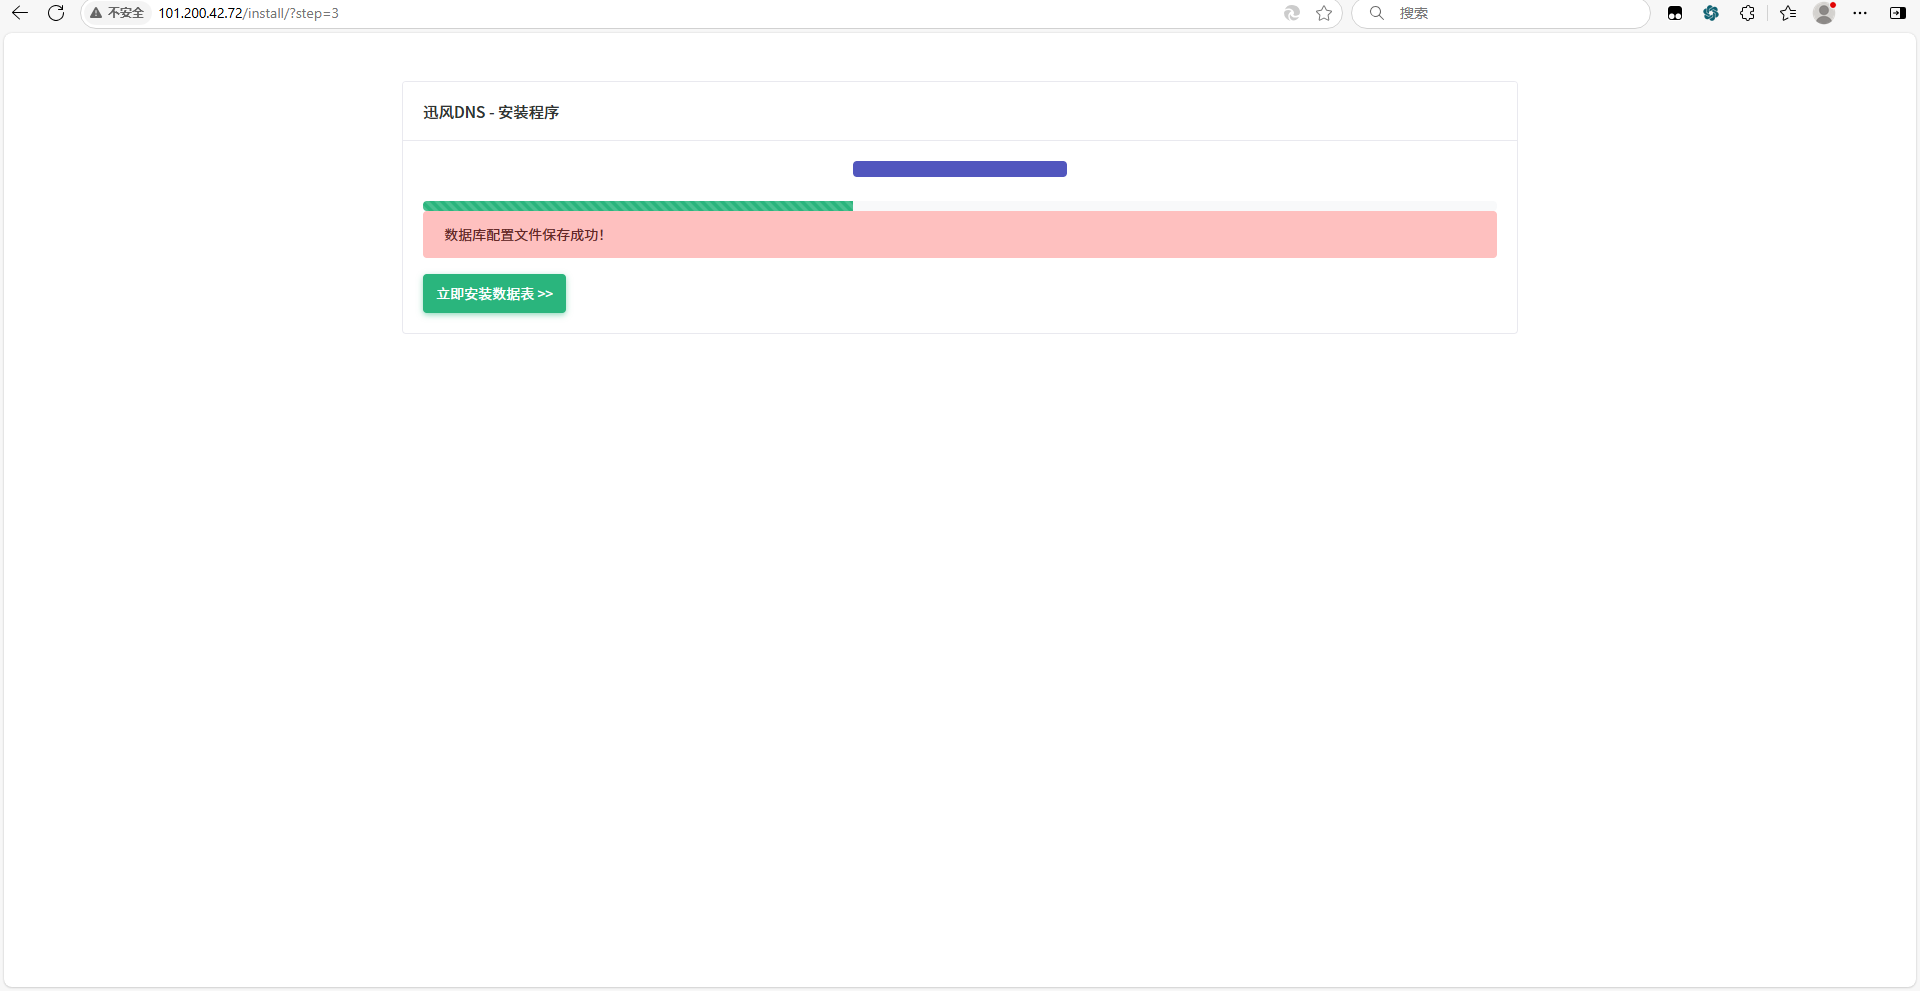Click the blue bar above progress bar
The height and width of the screenshot is (991, 1920).
[x=959, y=169]
